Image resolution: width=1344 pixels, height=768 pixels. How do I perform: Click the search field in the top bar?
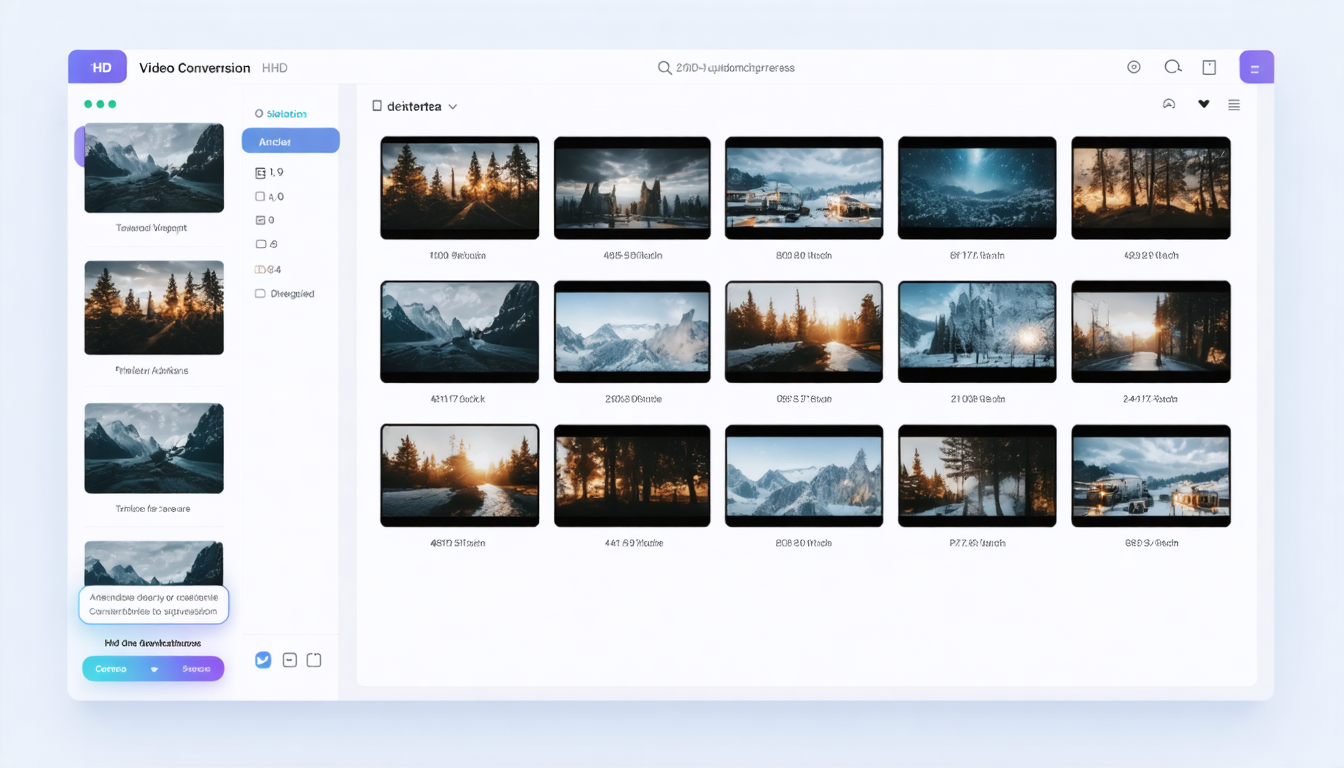[726, 68]
